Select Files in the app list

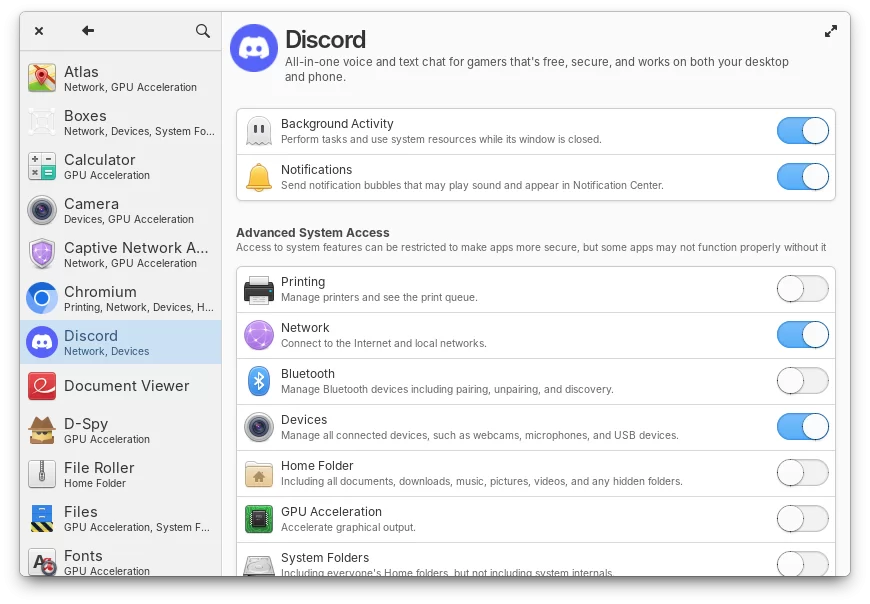[120, 518]
